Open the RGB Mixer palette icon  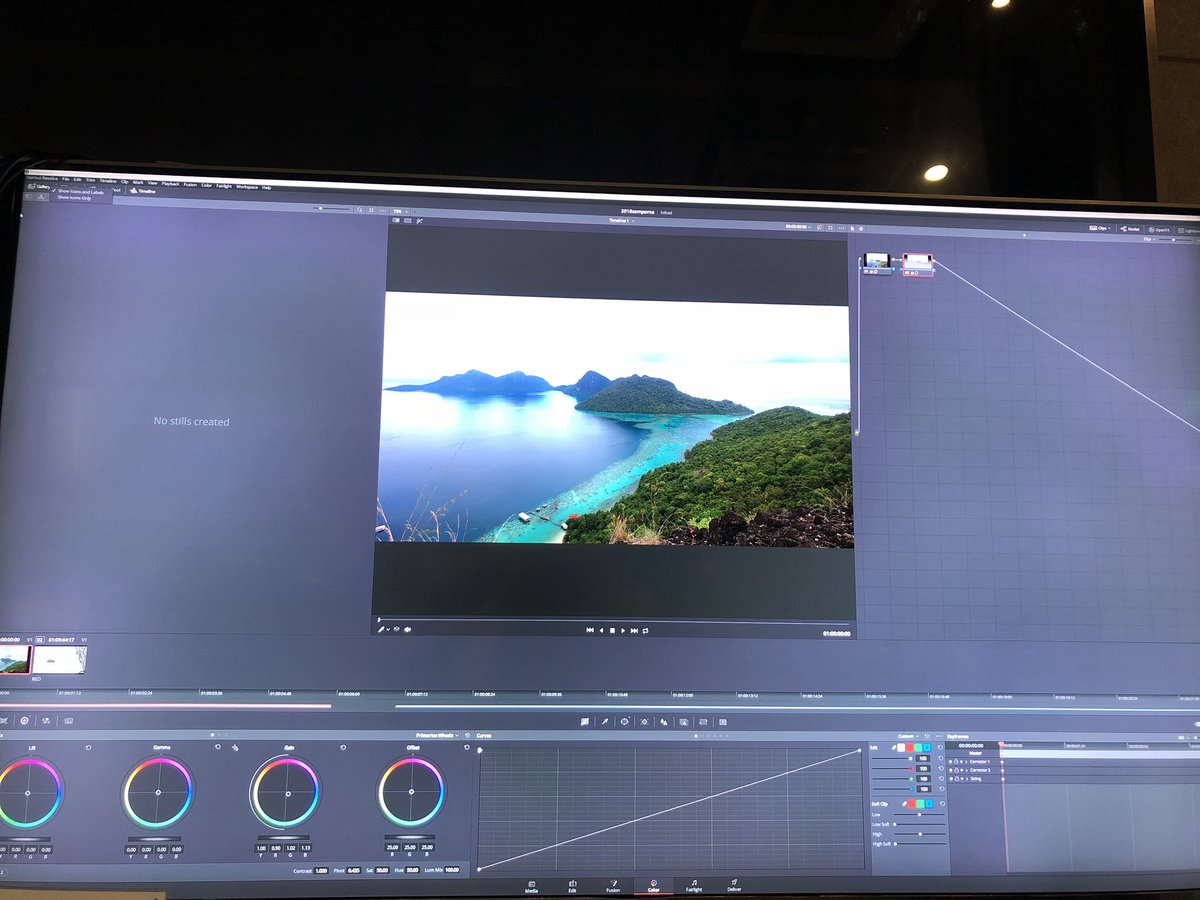click(x=46, y=721)
